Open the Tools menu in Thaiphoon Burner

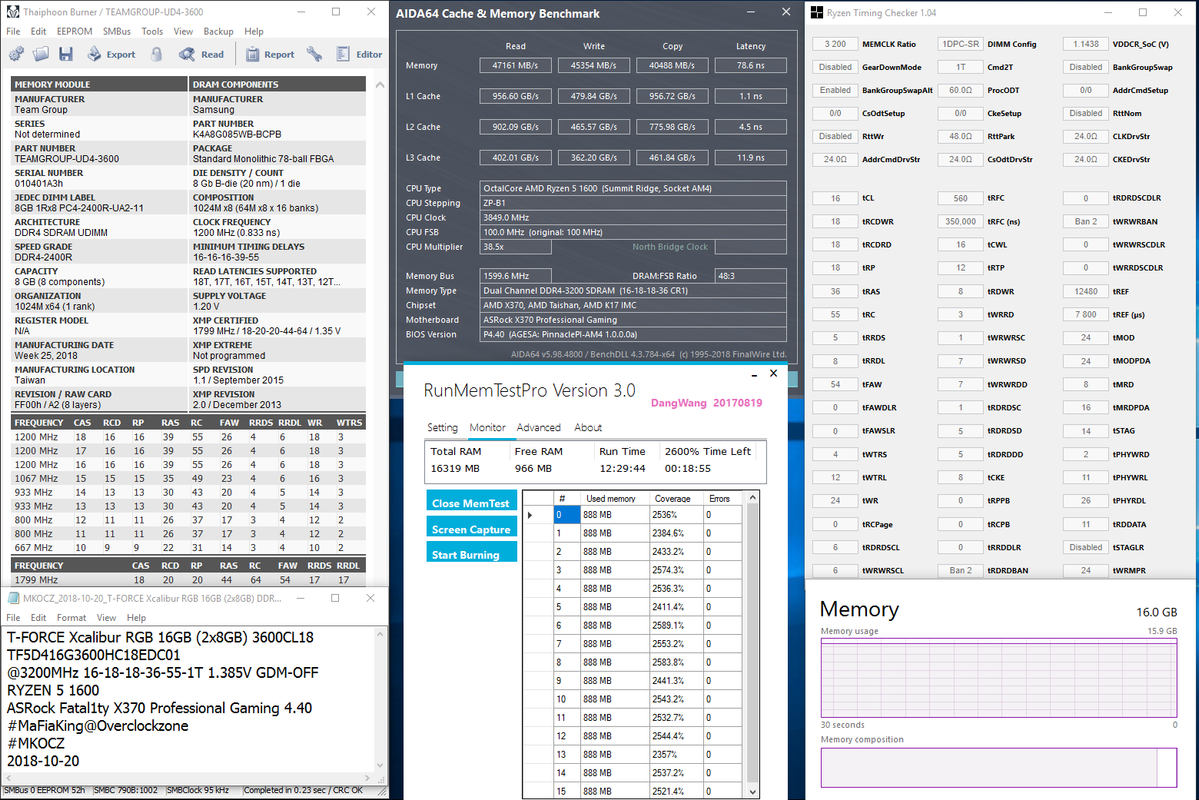[152, 31]
